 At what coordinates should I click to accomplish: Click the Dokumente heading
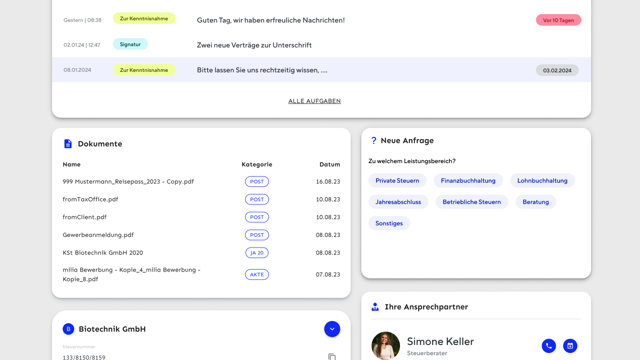tap(100, 144)
